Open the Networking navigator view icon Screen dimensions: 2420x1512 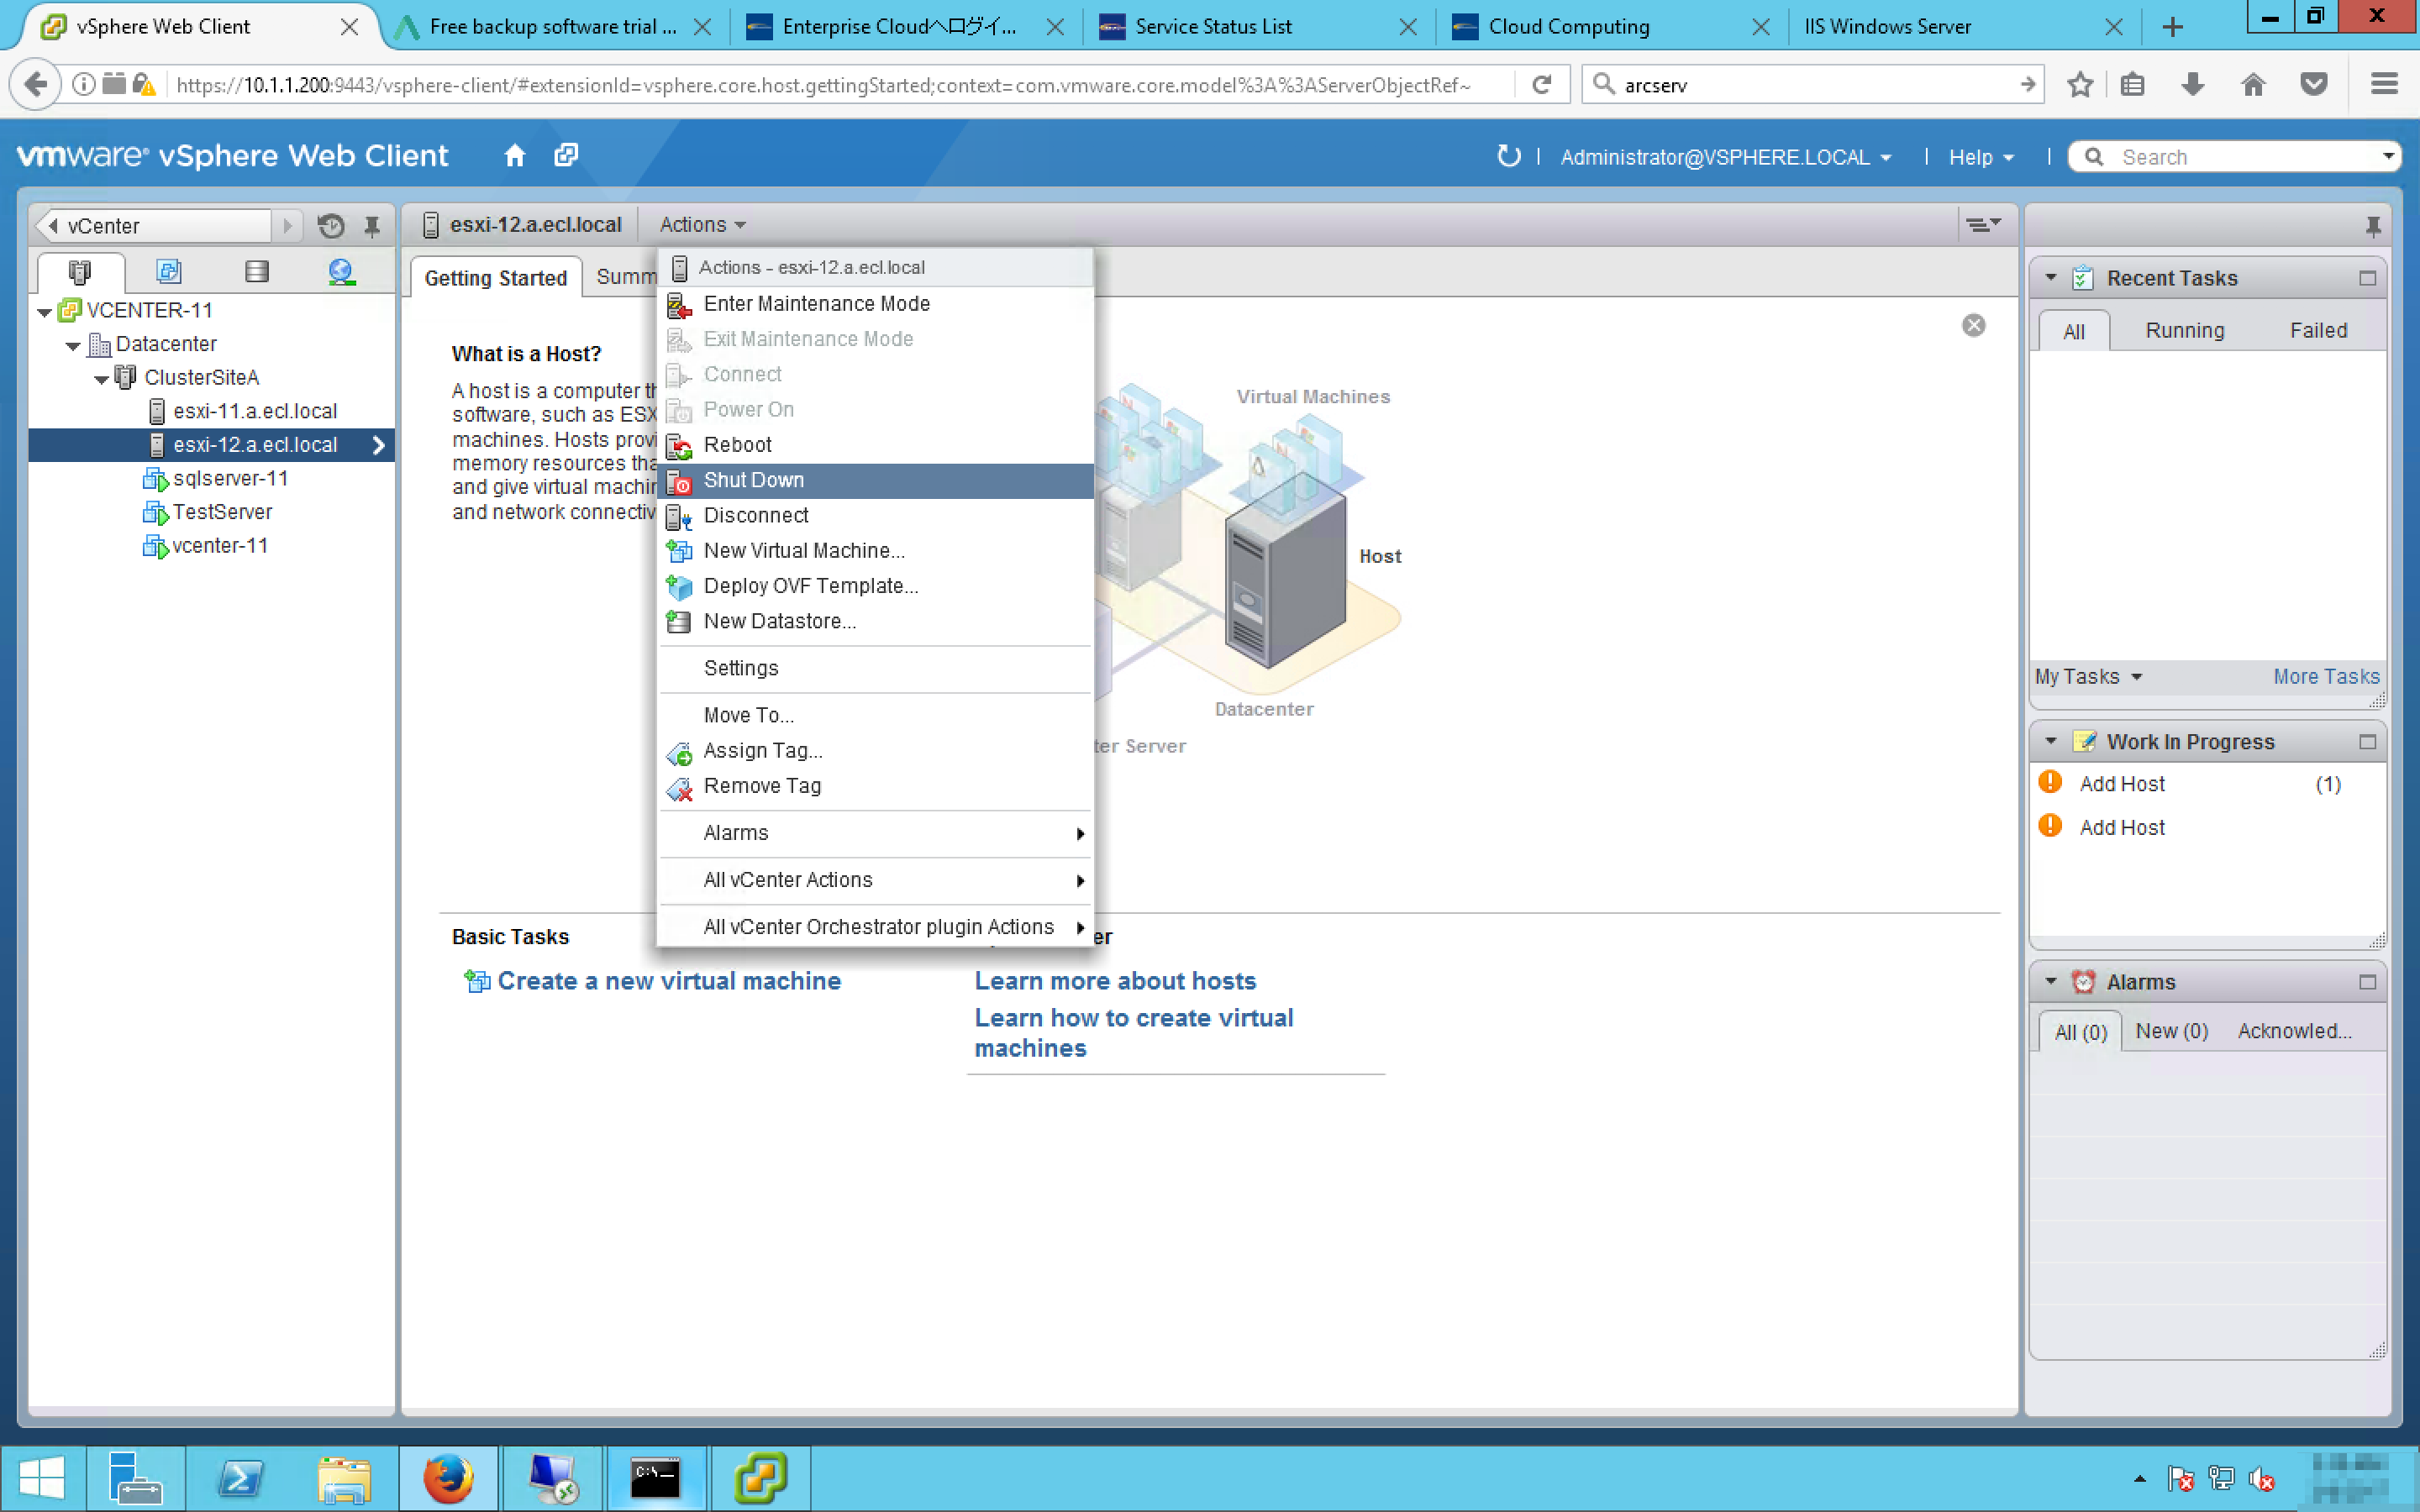[x=341, y=272]
